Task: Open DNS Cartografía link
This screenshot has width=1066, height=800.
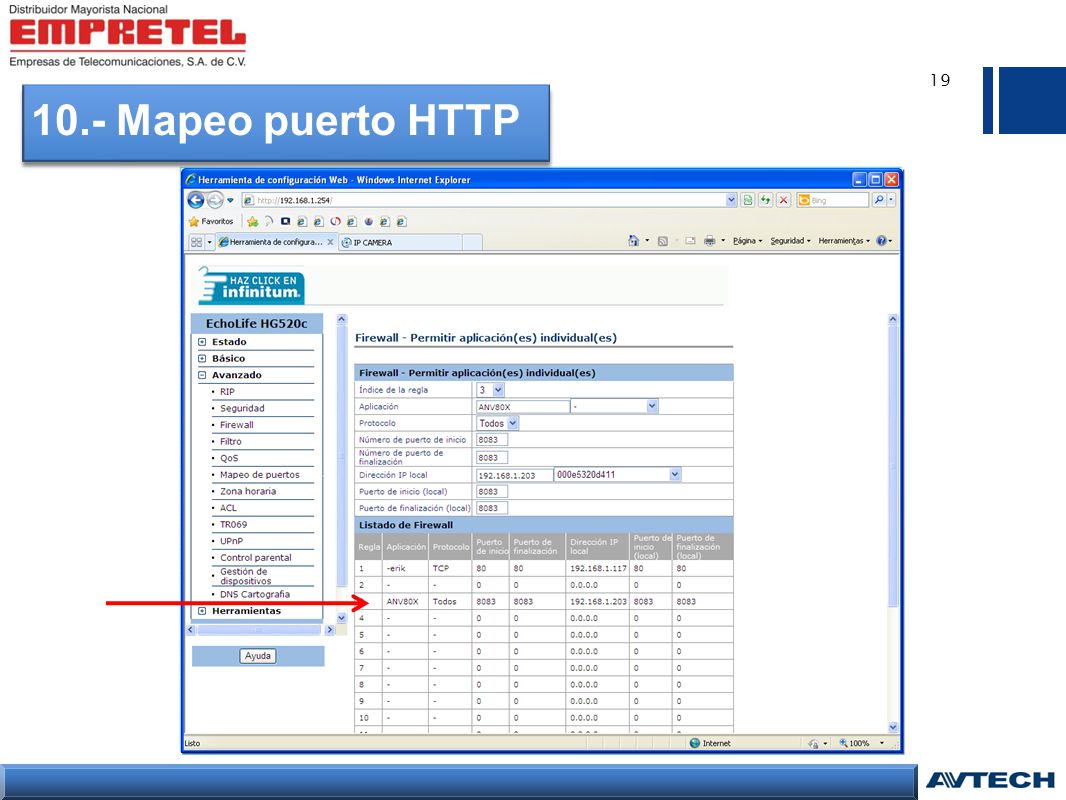Action: 255,594
